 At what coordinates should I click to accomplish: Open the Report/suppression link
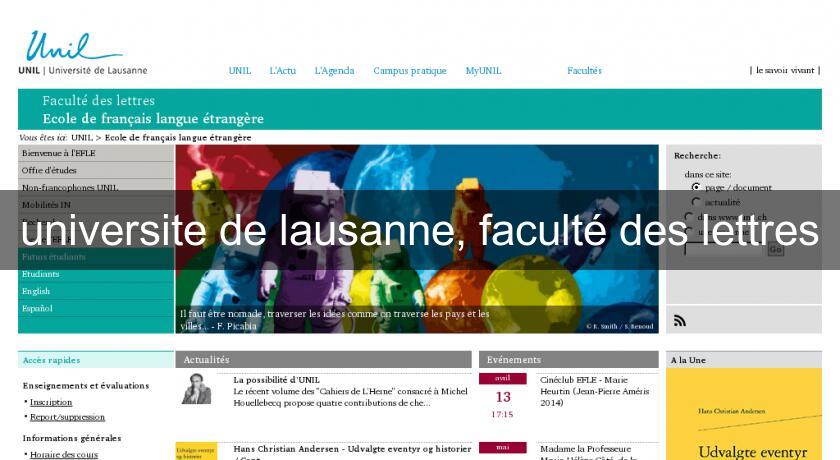tap(68, 417)
